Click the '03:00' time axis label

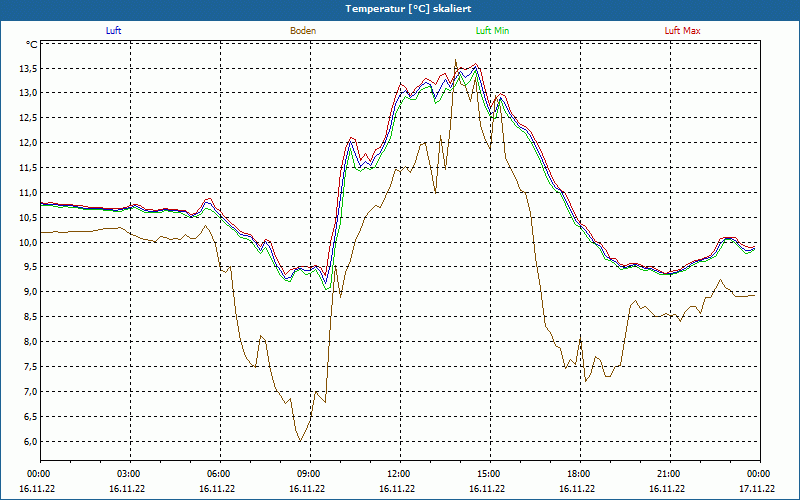(130, 474)
